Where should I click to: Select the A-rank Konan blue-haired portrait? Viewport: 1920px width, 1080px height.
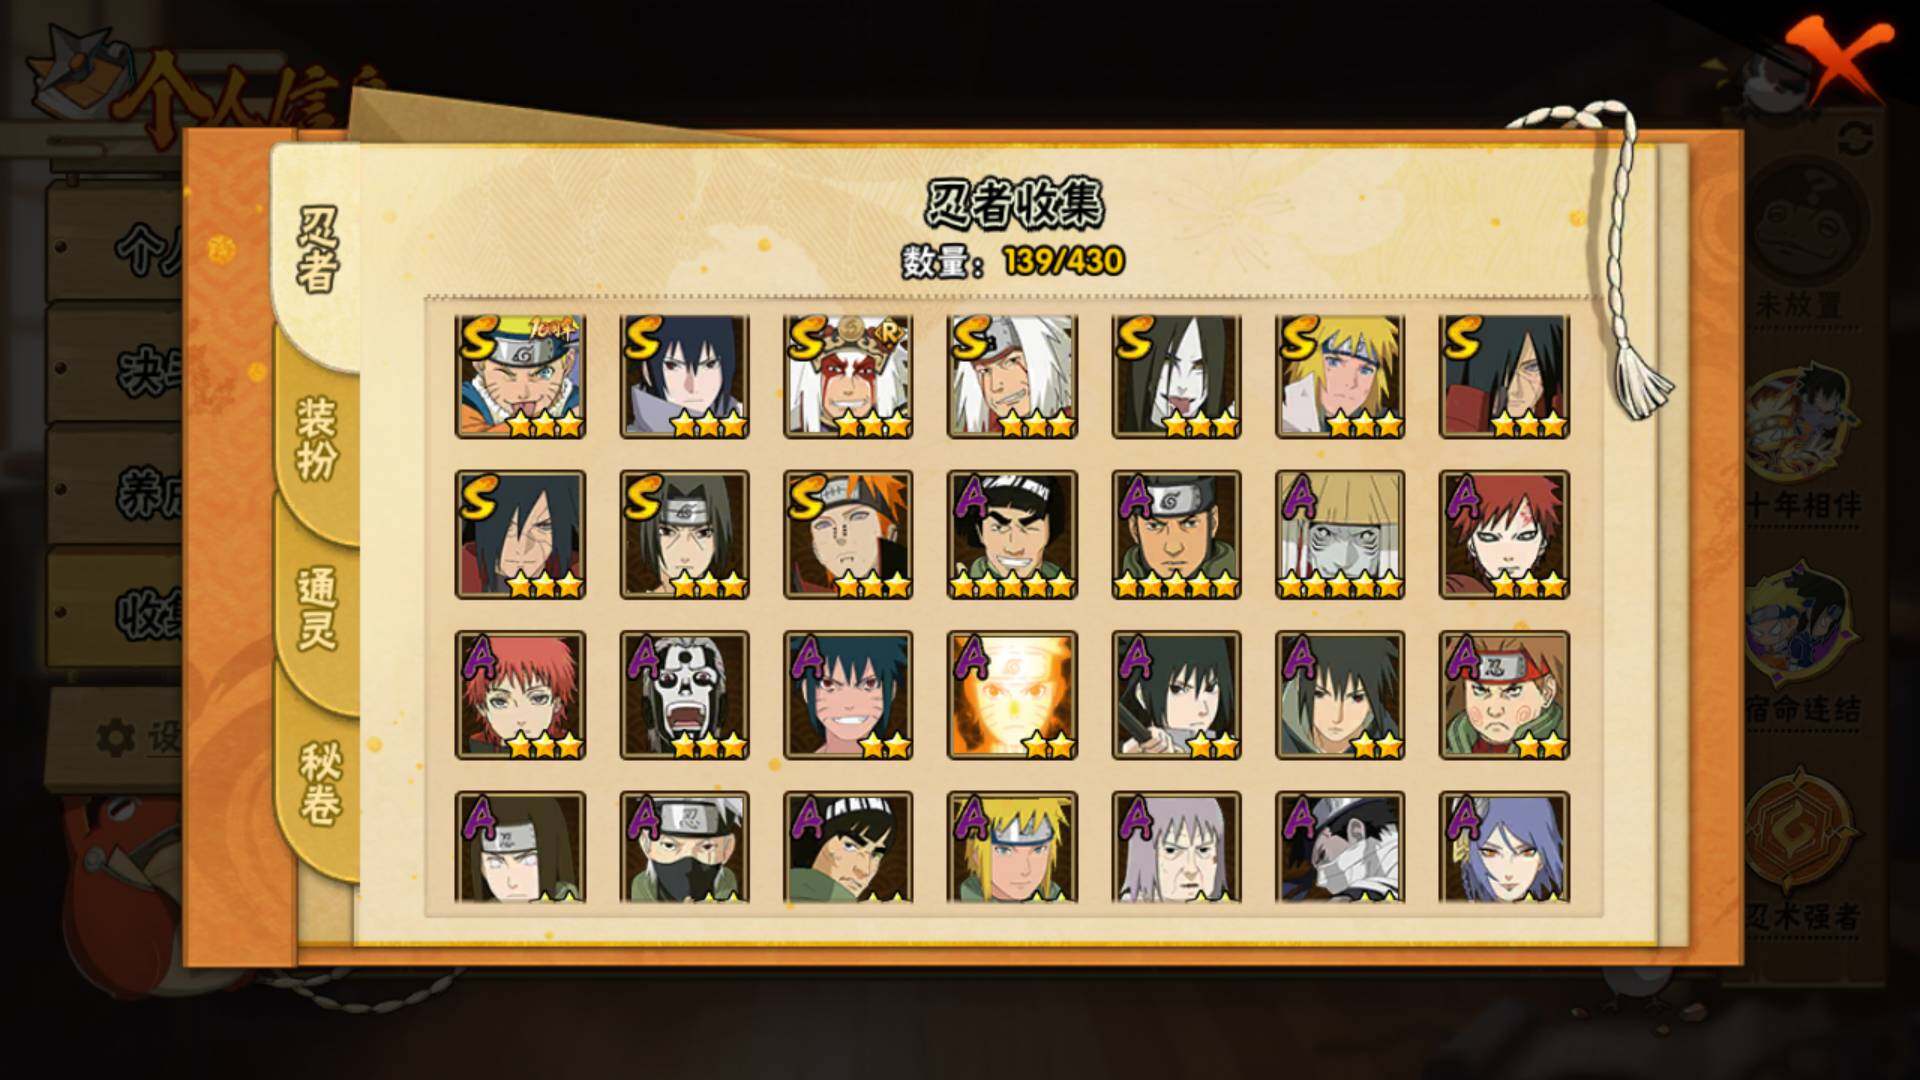coord(1504,847)
